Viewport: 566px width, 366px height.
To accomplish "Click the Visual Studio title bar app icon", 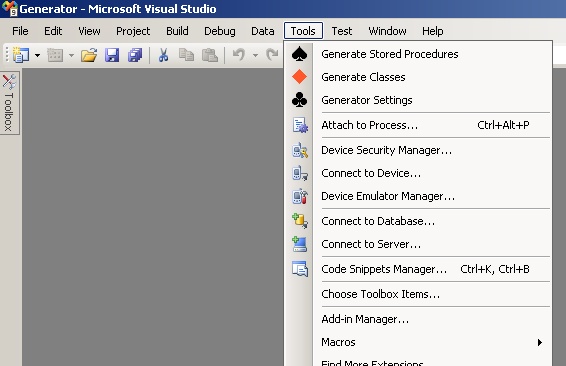I will point(9,8).
